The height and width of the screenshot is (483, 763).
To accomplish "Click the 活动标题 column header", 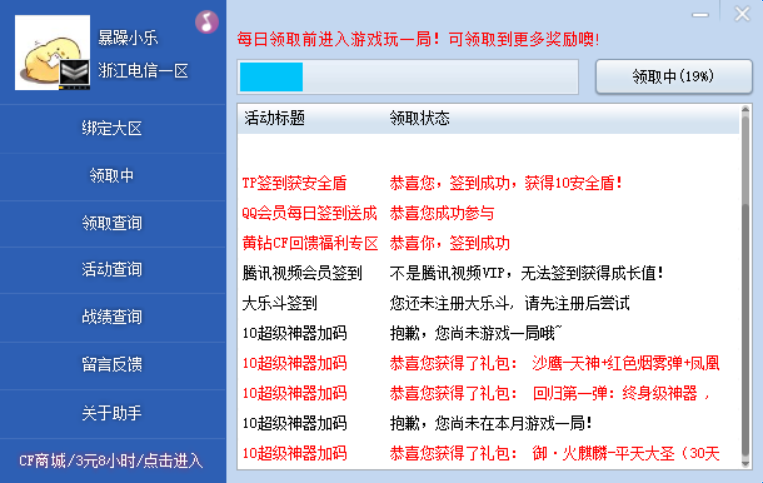I will coord(275,118).
